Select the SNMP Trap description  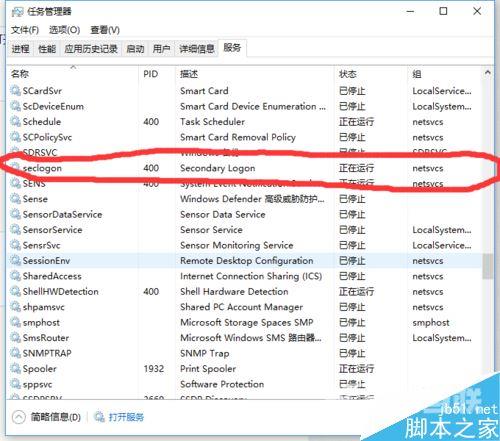tap(204, 353)
